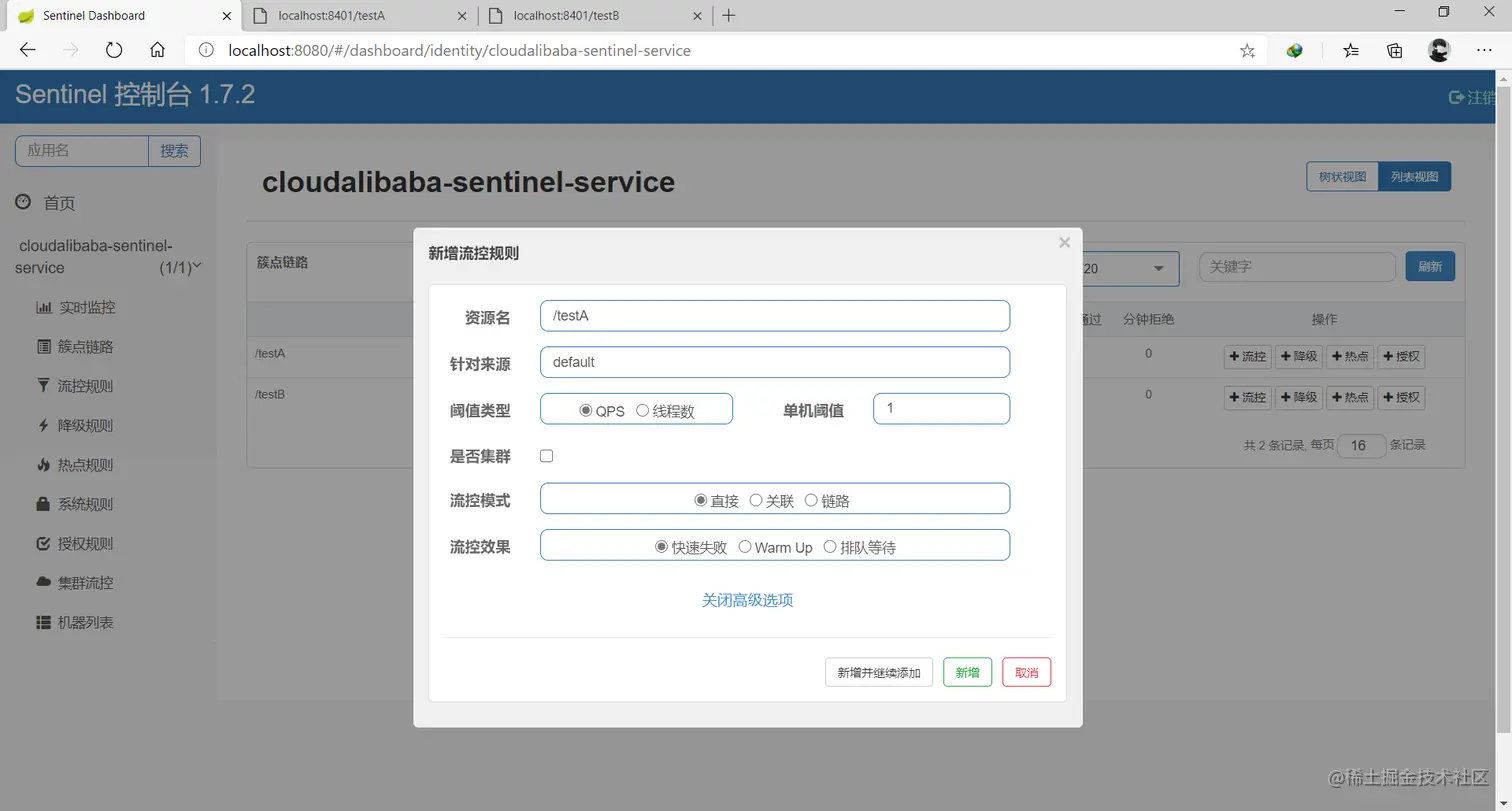Reload the current page
Image resolution: width=1512 pixels, height=811 pixels.
pyautogui.click(x=114, y=50)
